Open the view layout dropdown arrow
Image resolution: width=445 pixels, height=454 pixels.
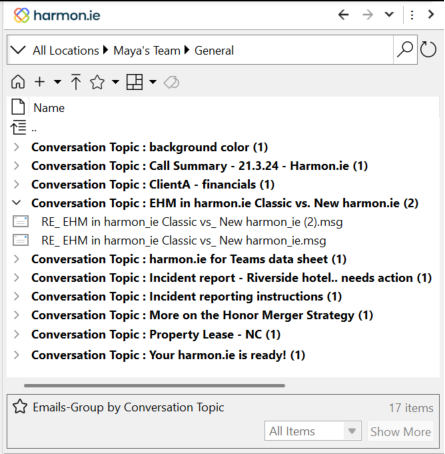tap(153, 82)
